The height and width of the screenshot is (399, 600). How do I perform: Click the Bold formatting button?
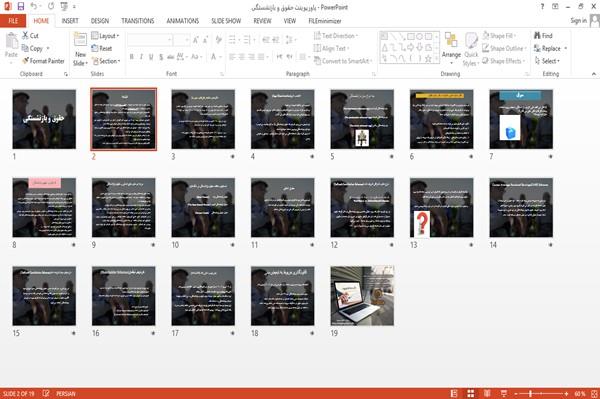pos(132,57)
